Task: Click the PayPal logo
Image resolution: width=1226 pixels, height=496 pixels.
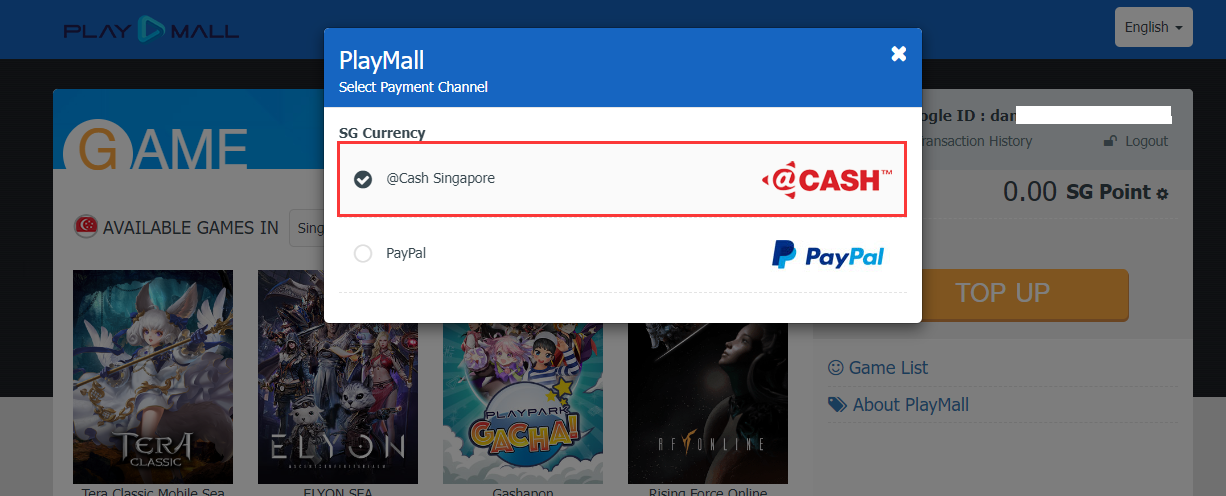Action: point(828,255)
